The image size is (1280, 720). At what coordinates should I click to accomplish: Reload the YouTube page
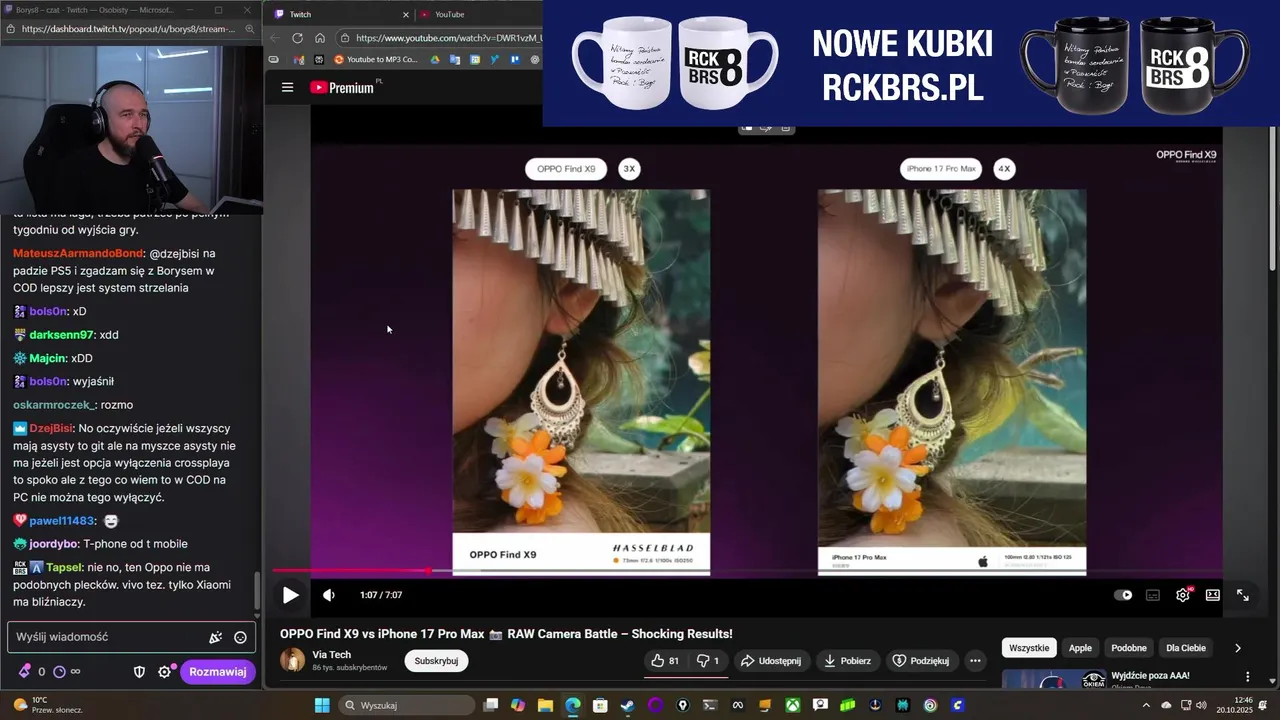[297, 38]
